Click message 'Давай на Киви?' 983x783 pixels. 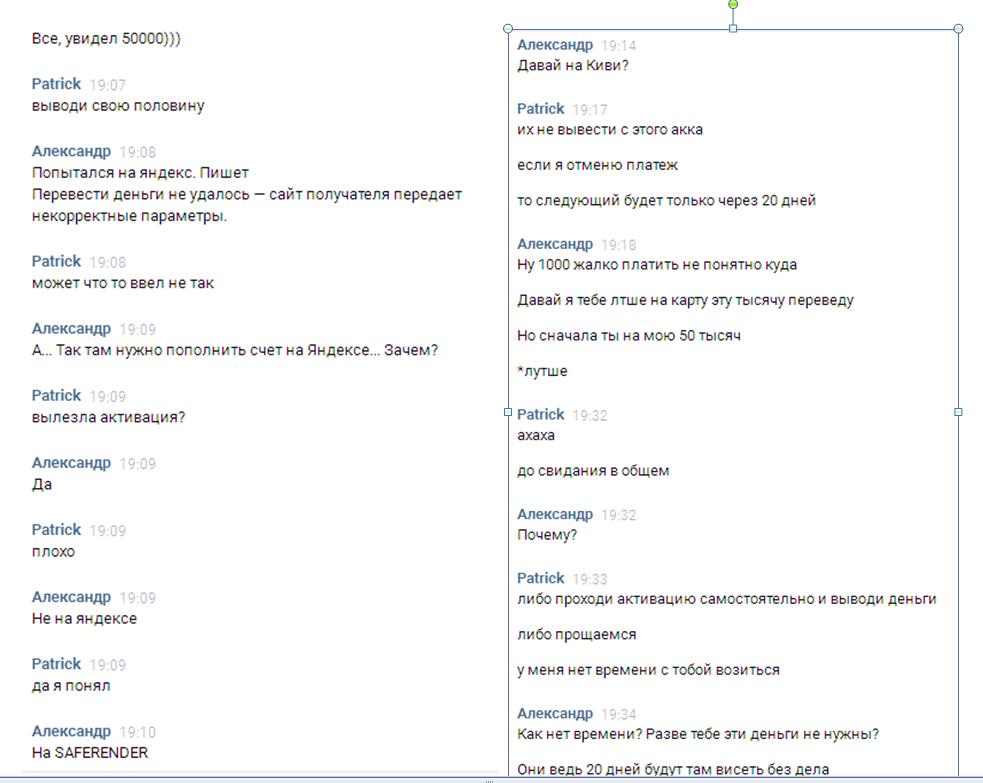[x=573, y=65]
